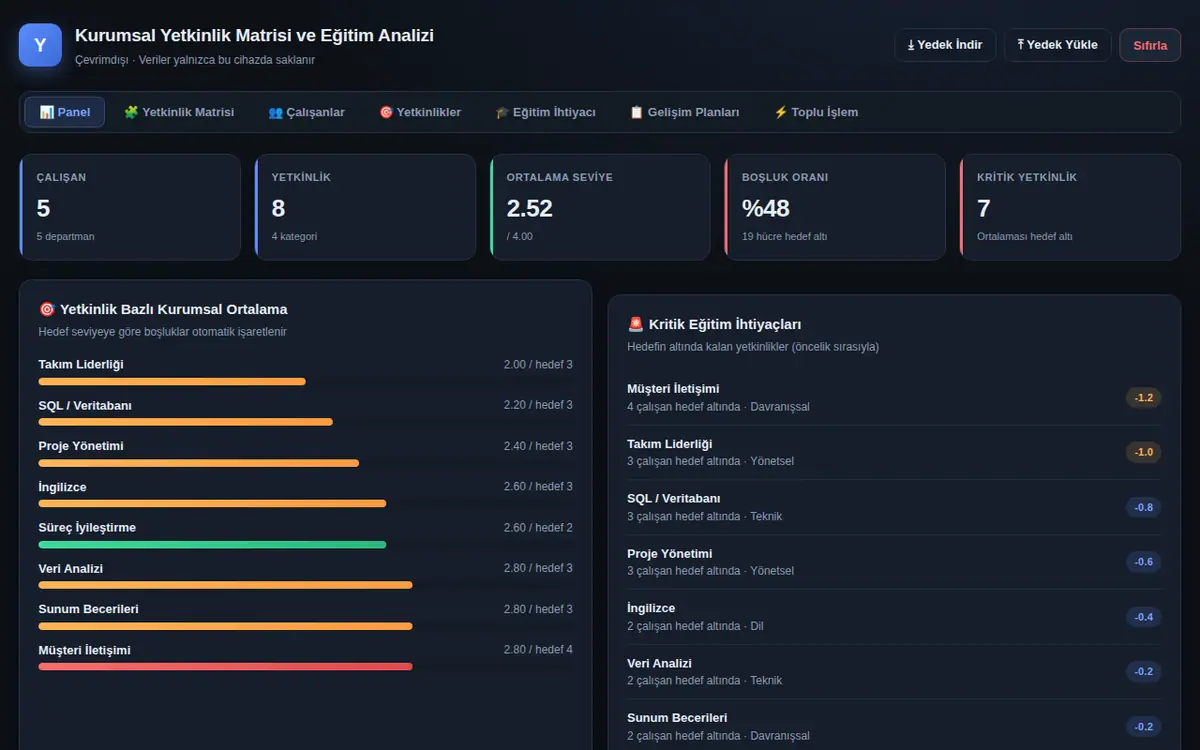Viewport: 1200px width, 750px height.
Task: Click the -0.8 gap badge
Action: tap(1144, 507)
